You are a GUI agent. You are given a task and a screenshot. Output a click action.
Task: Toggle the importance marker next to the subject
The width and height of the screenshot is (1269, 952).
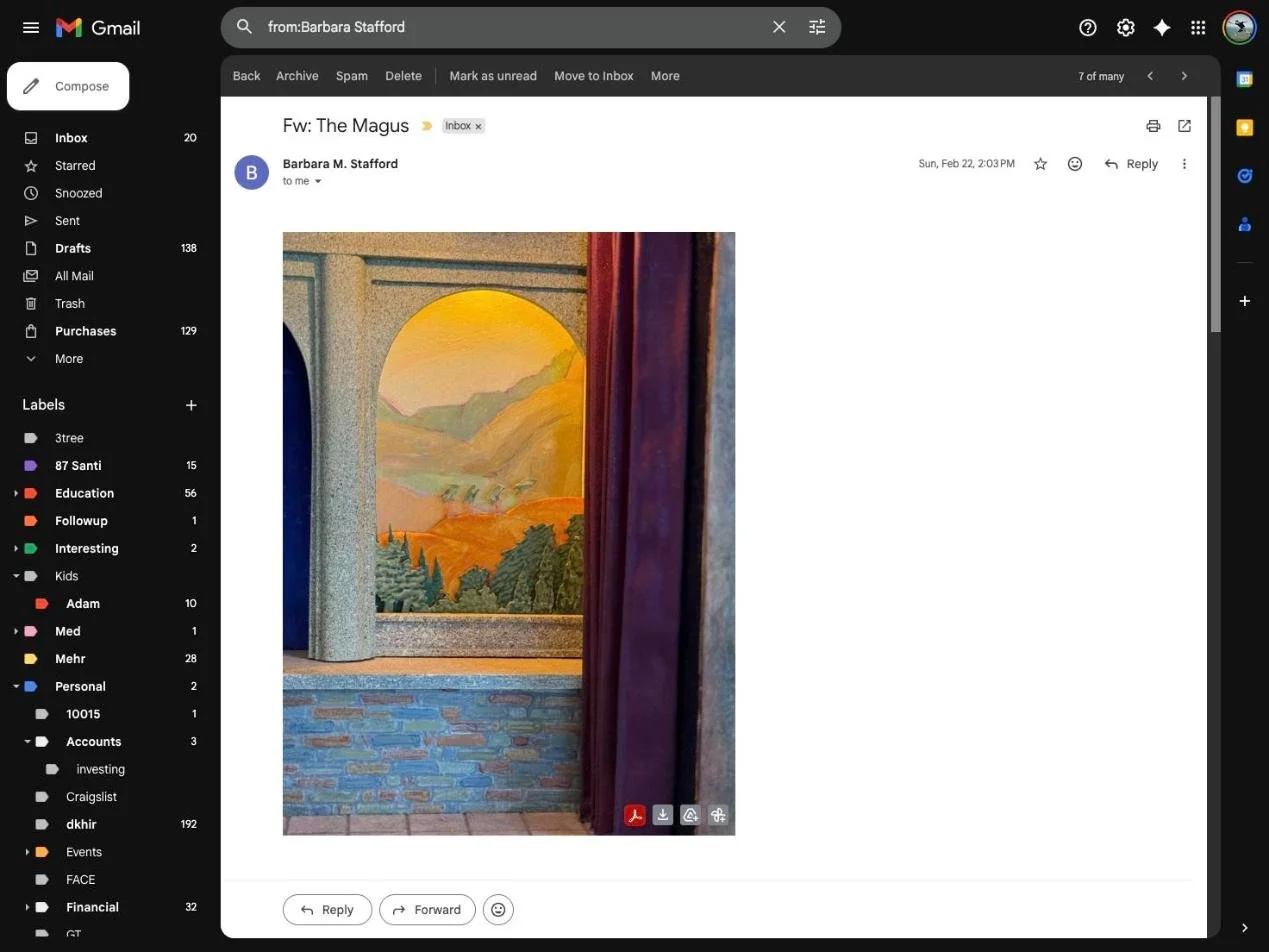click(x=426, y=126)
